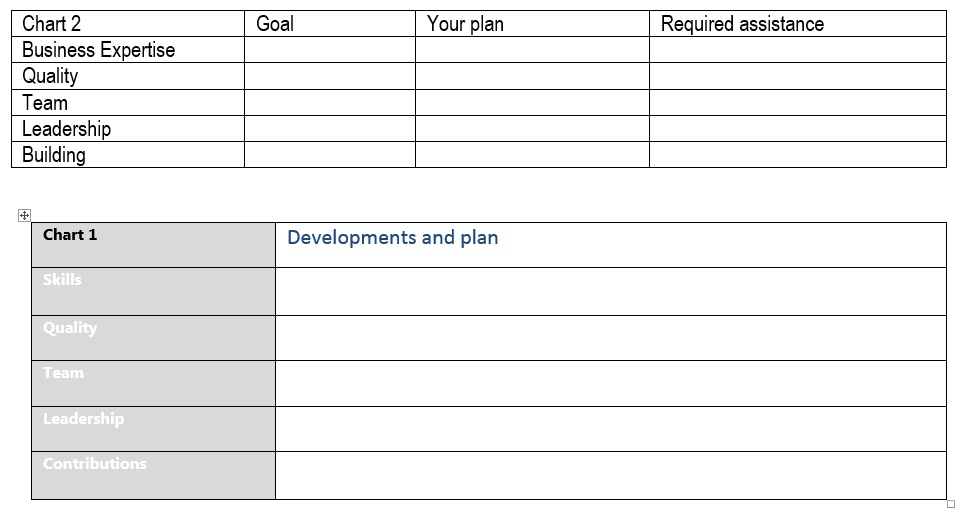The height and width of the screenshot is (508, 968).
Task: Click the Goal cell in Chart 2 Leadership row
Action: pyautogui.click(x=329, y=129)
